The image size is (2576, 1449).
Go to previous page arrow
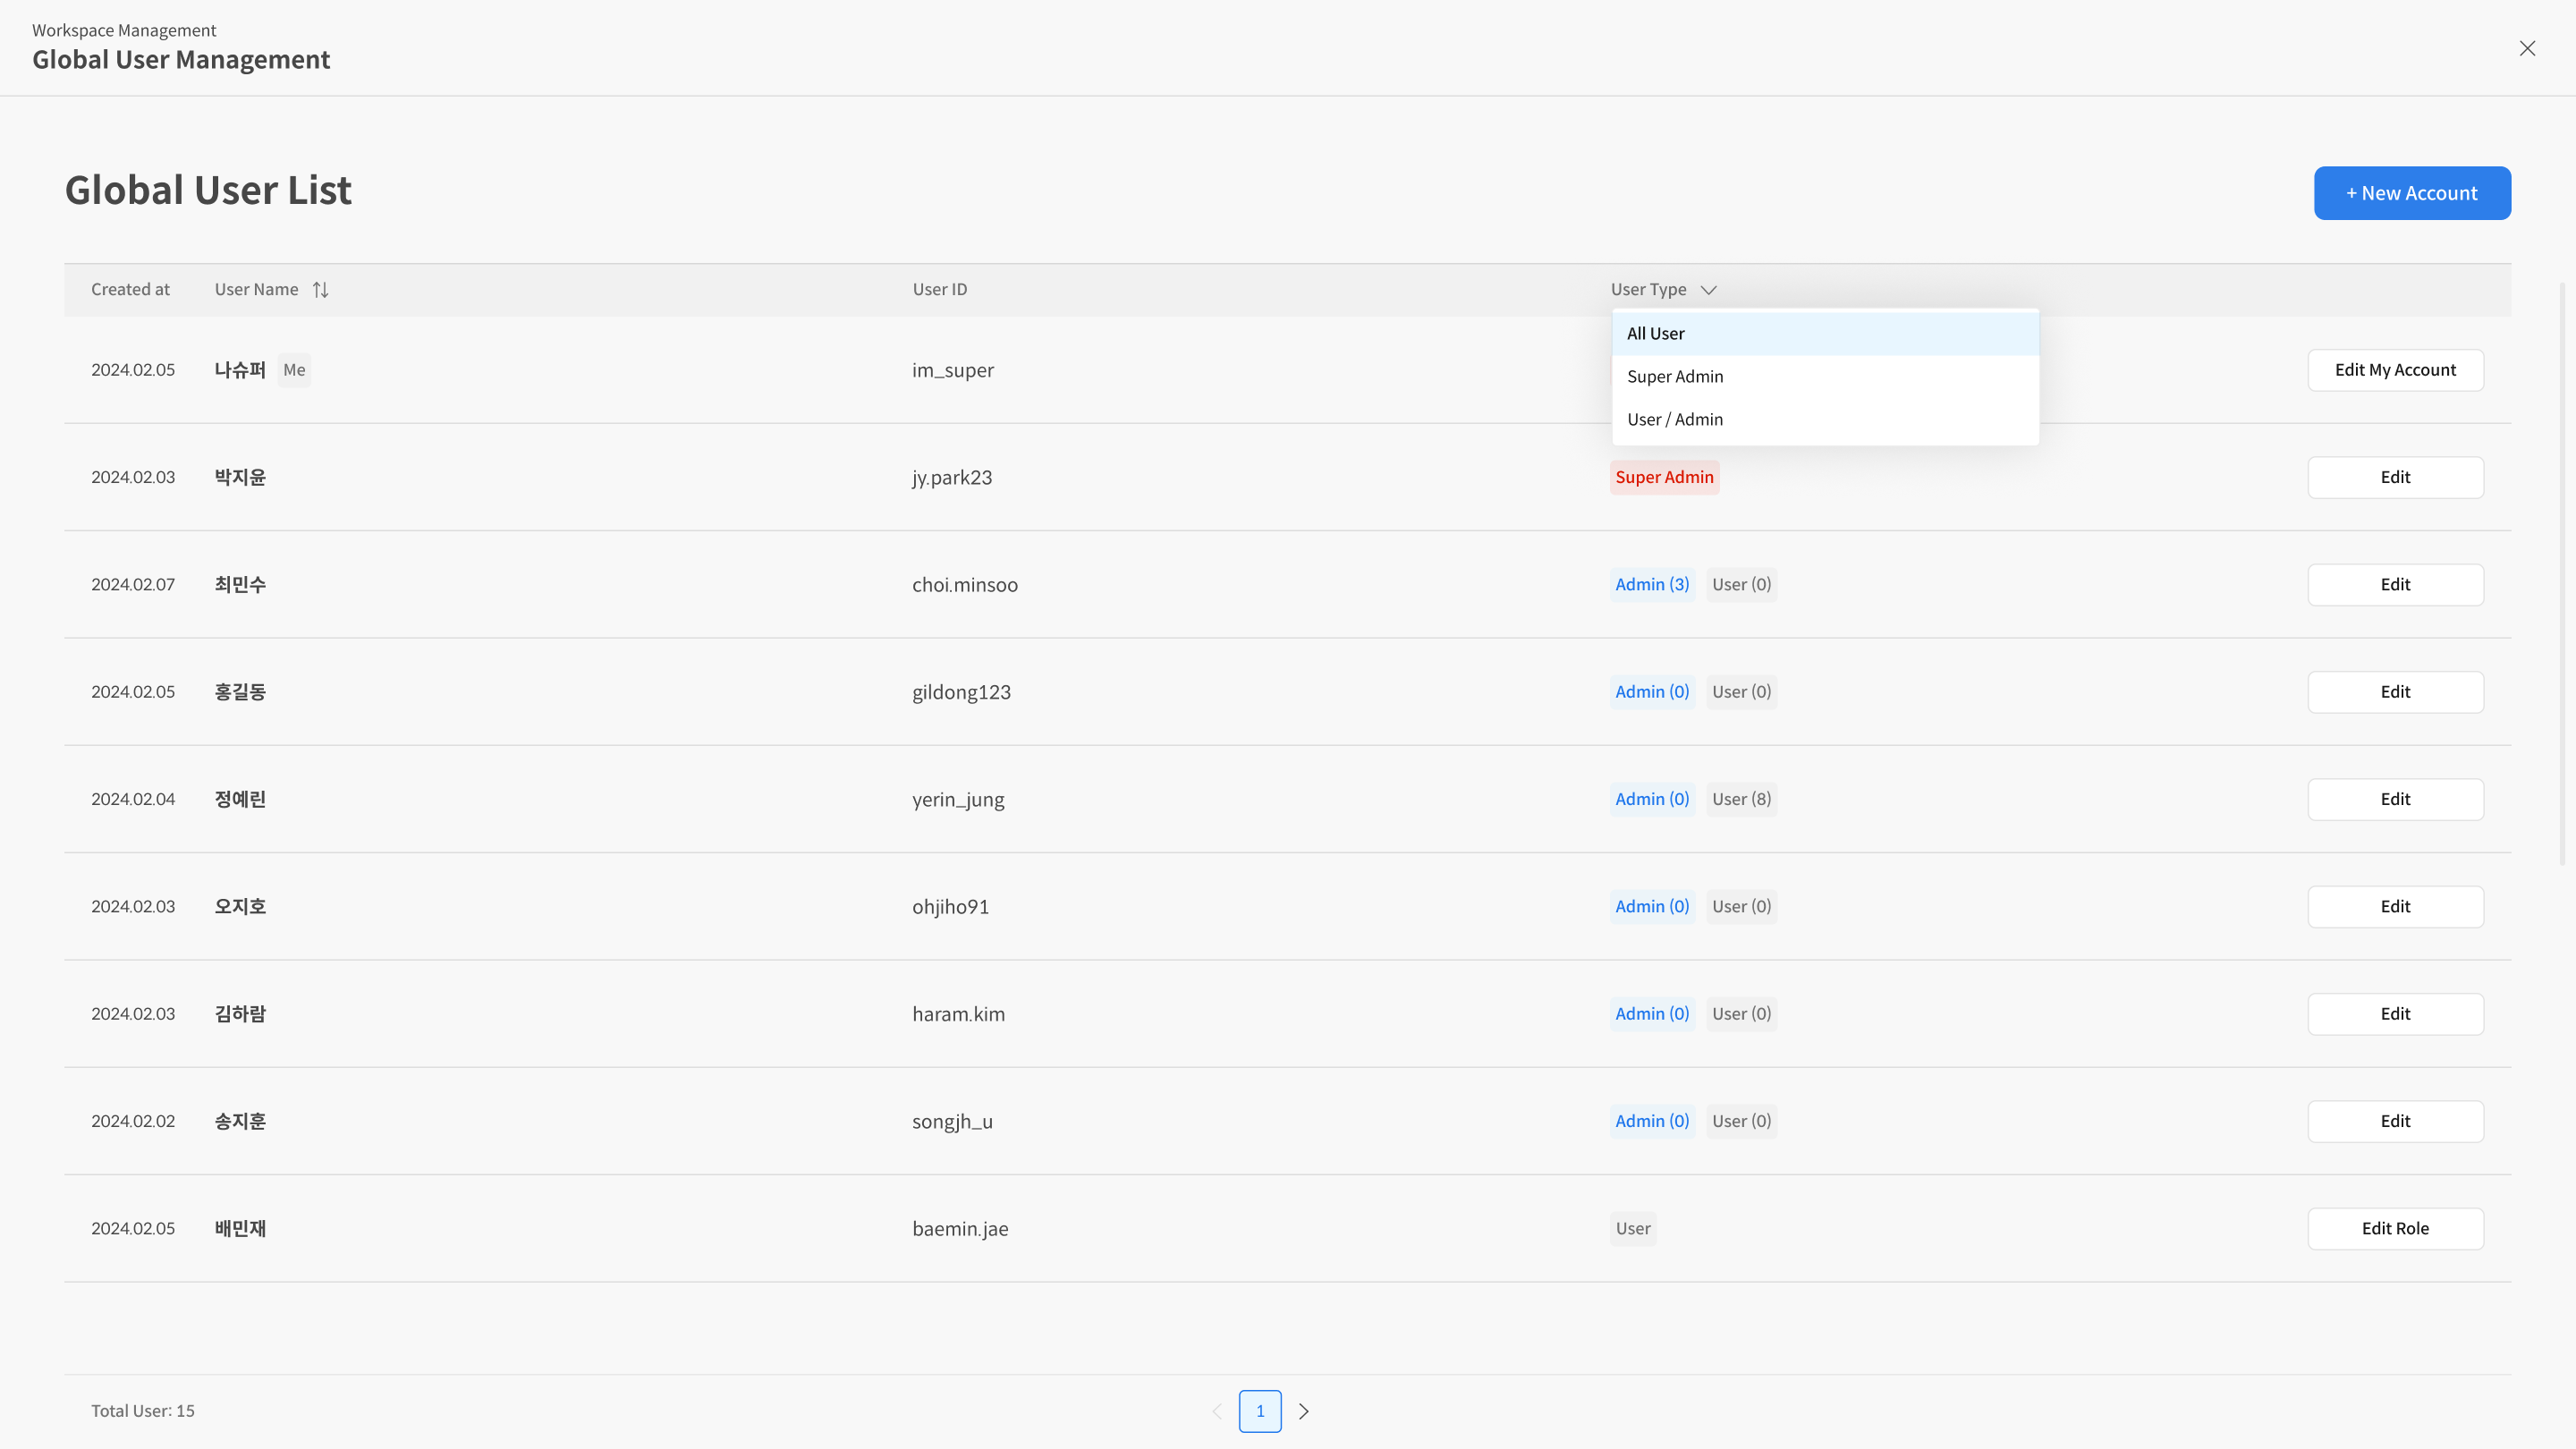[1217, 1411]
